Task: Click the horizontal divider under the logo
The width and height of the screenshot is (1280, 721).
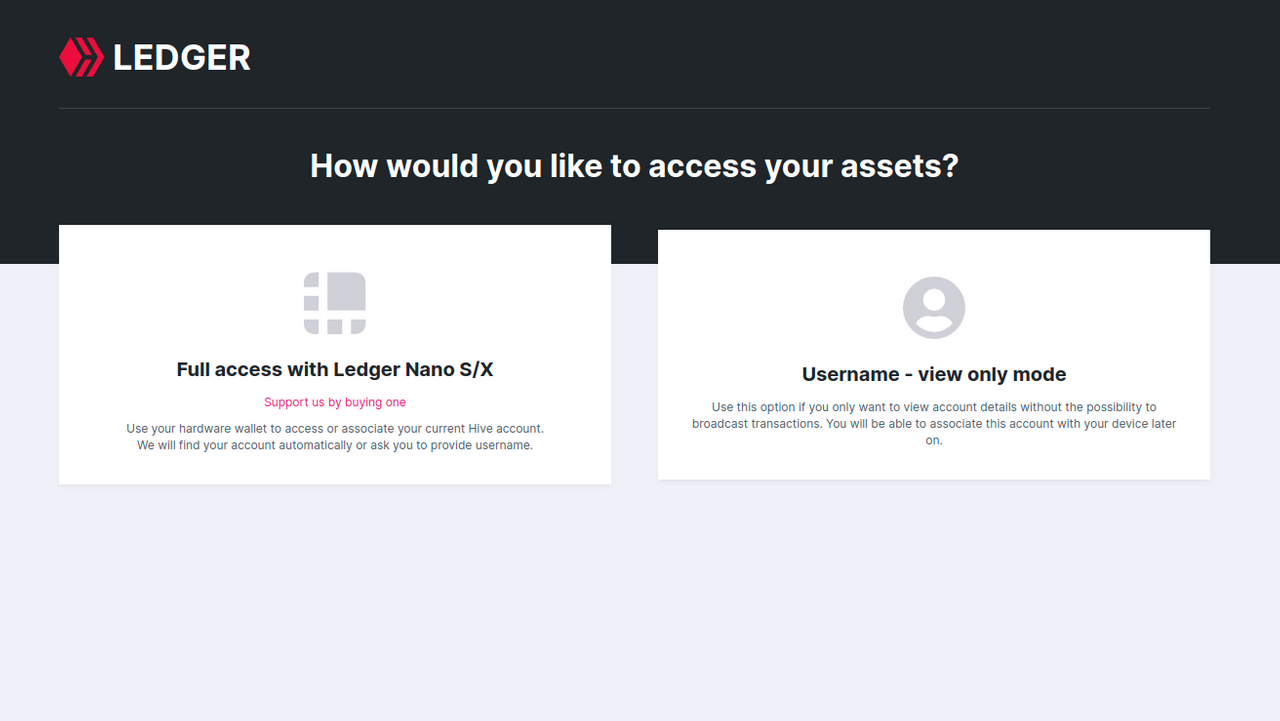Action: pyautogui.click(x=634, y=108)
